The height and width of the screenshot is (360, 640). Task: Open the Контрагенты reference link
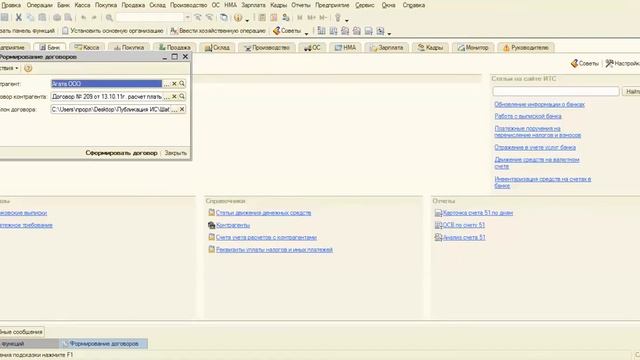coord(233,225)
